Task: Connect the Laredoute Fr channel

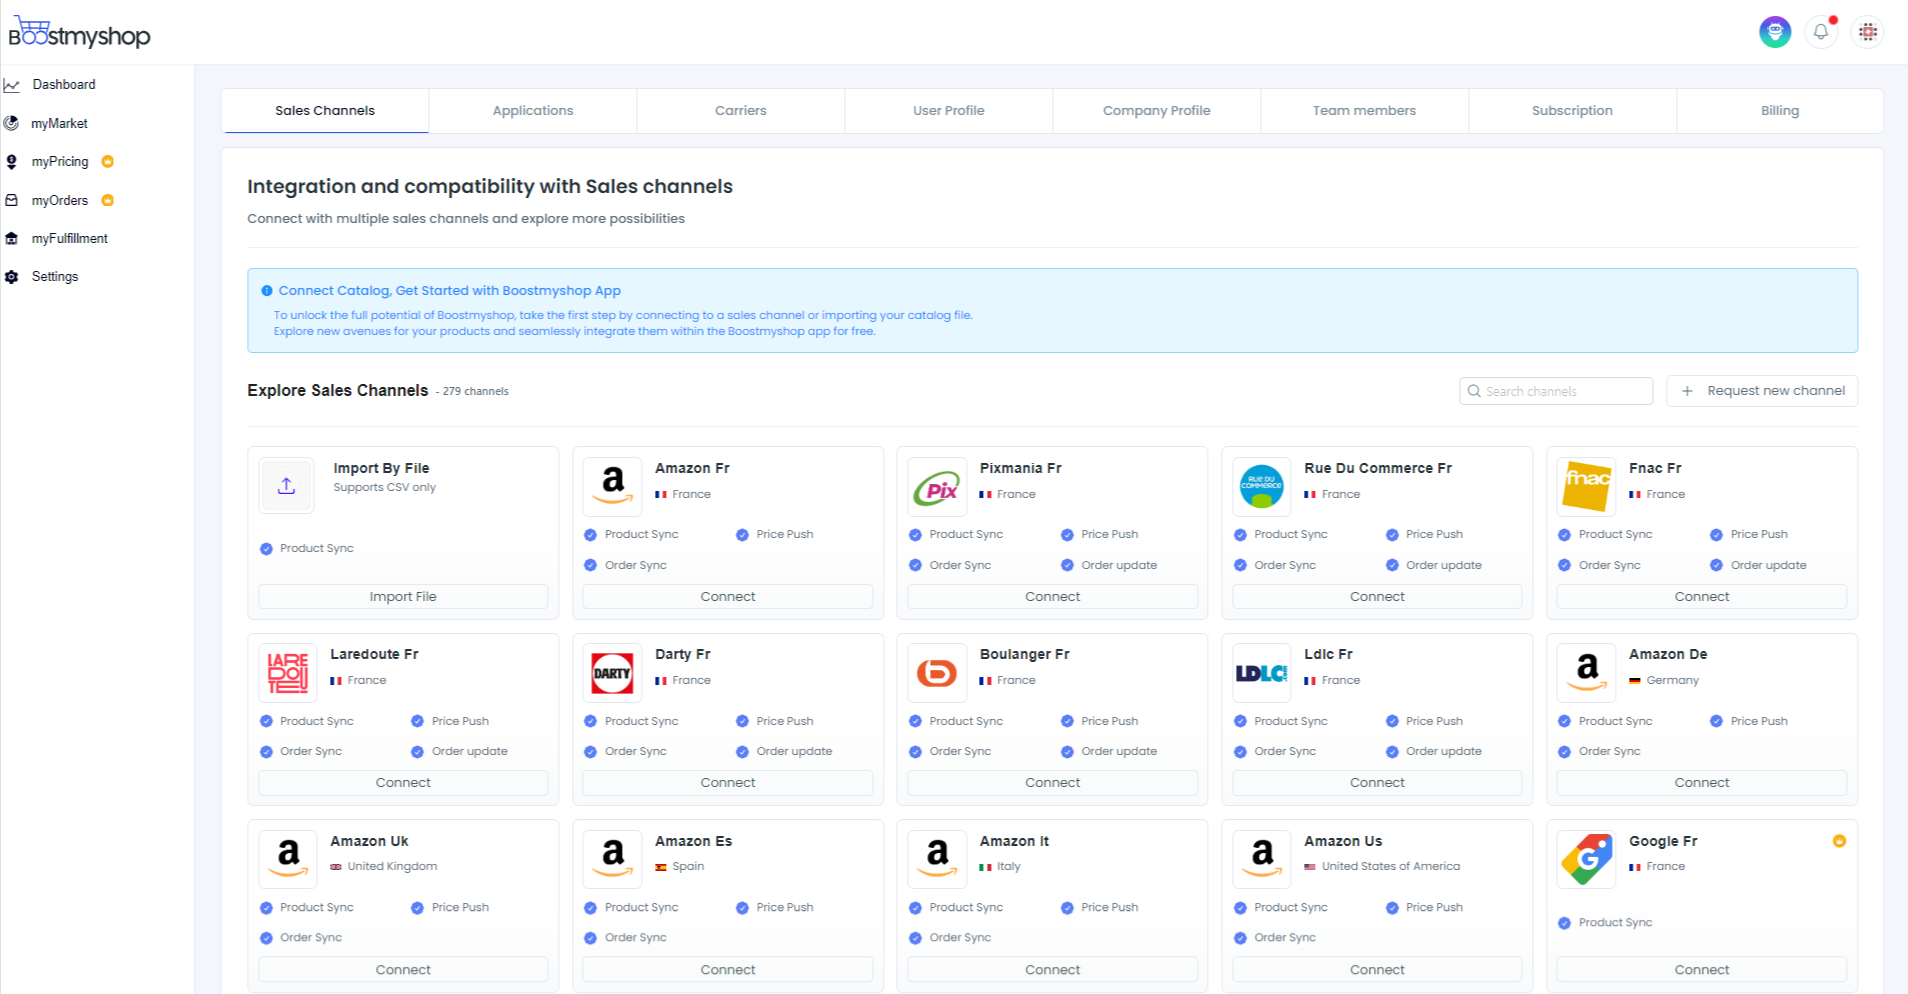Action: click(x=403, y=783)
